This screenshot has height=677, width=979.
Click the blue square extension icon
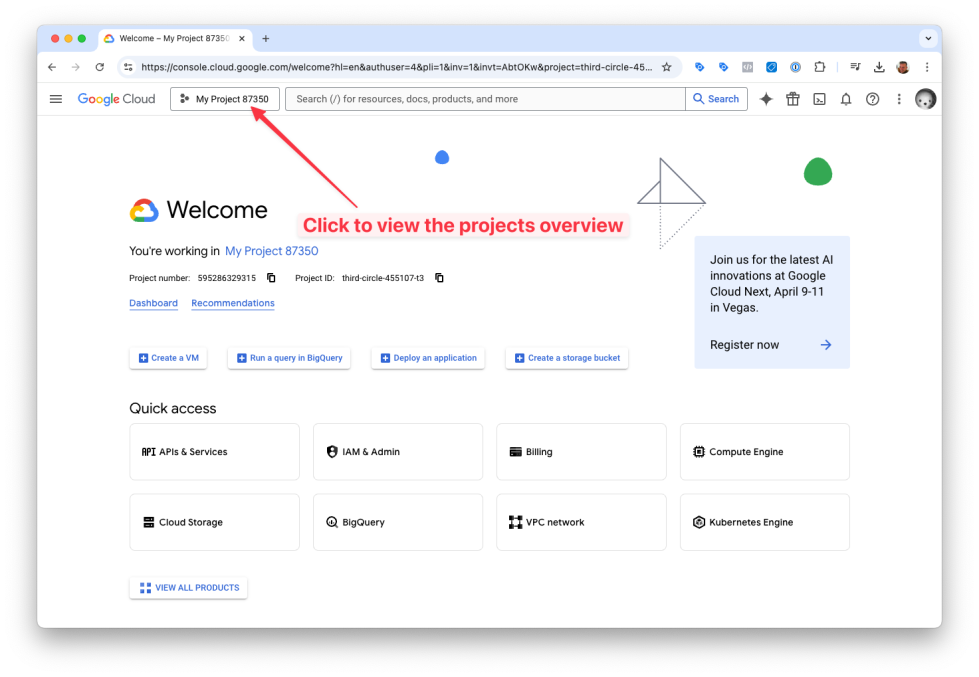[772, 67]
